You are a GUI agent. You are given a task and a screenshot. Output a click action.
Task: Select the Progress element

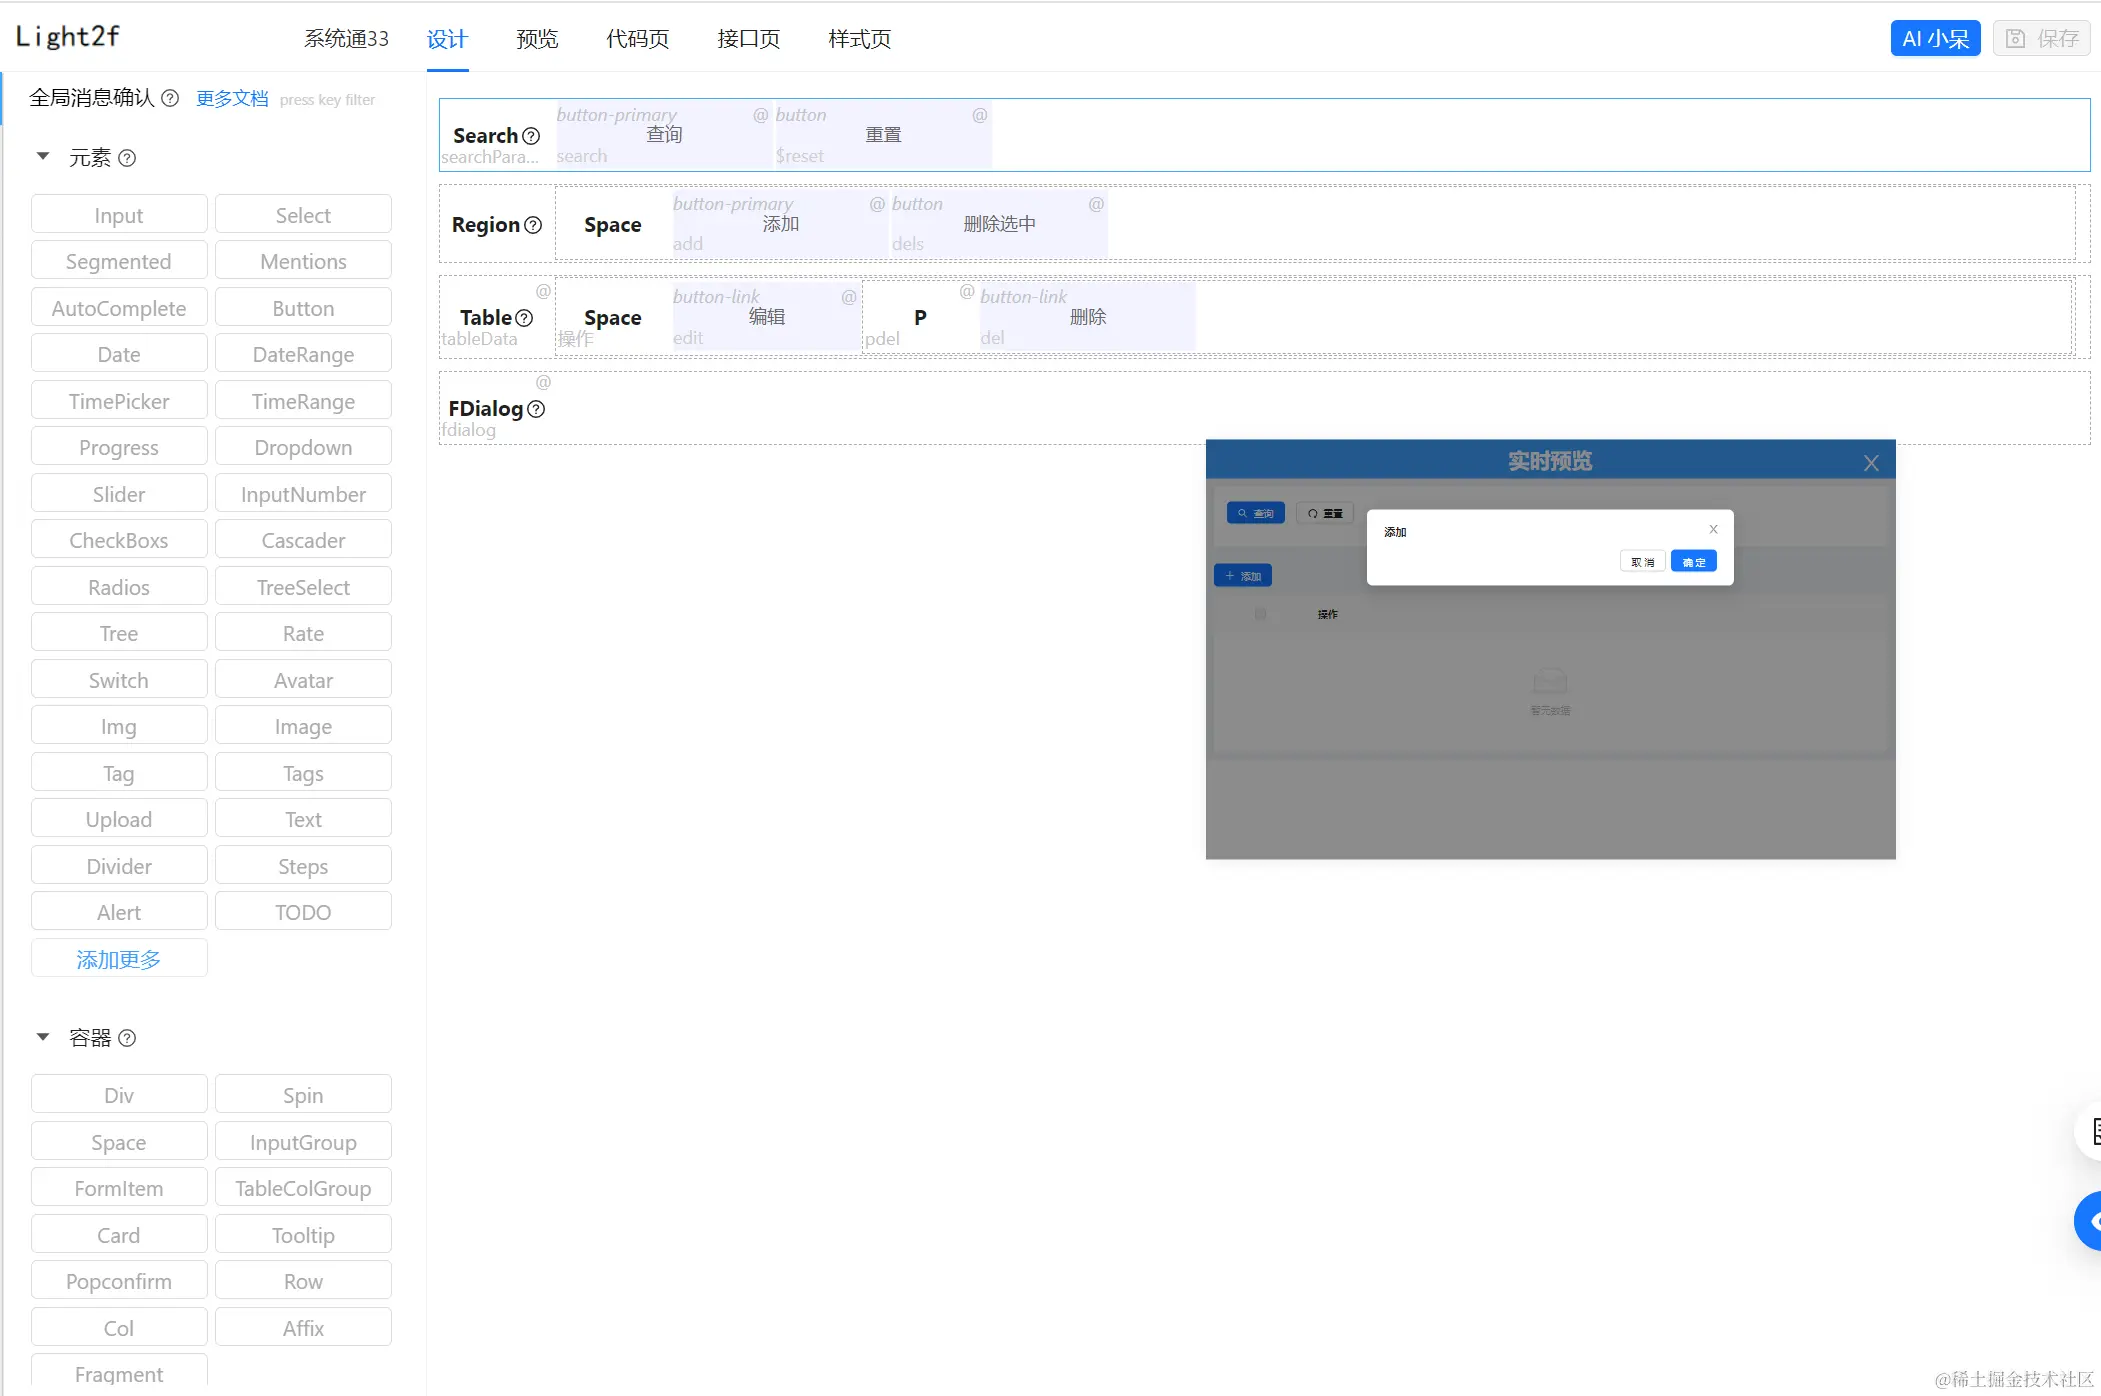tap(119, 447)
